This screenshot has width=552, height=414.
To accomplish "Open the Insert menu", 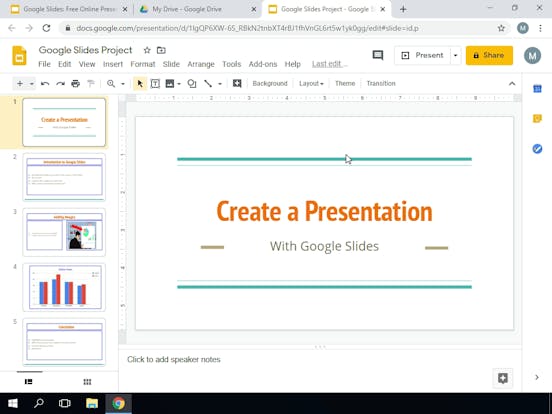I will pyautogui.click(x=113, y=64).
